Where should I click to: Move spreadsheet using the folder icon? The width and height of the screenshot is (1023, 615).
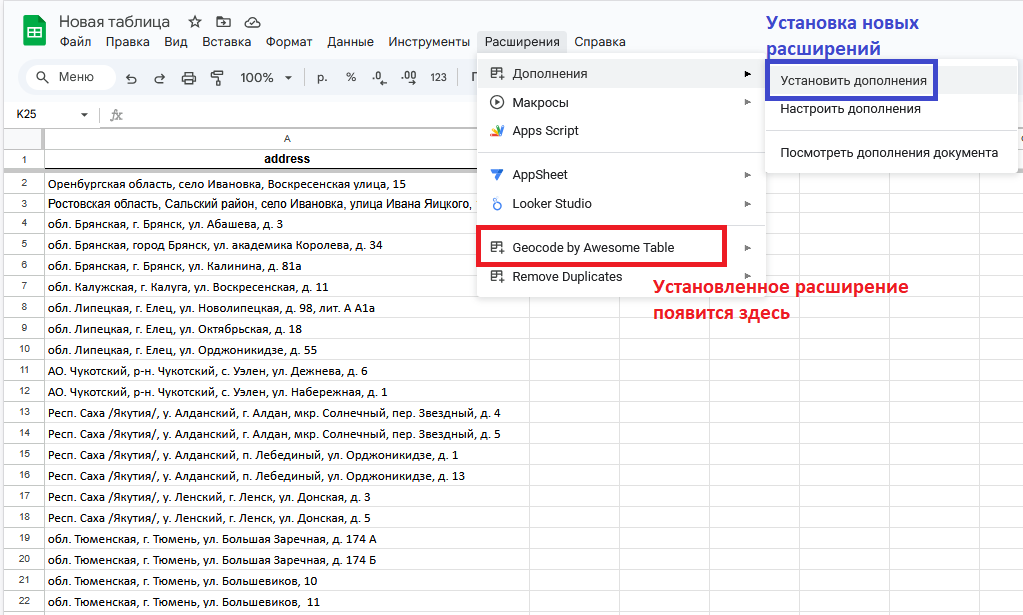tap(222, 20)
